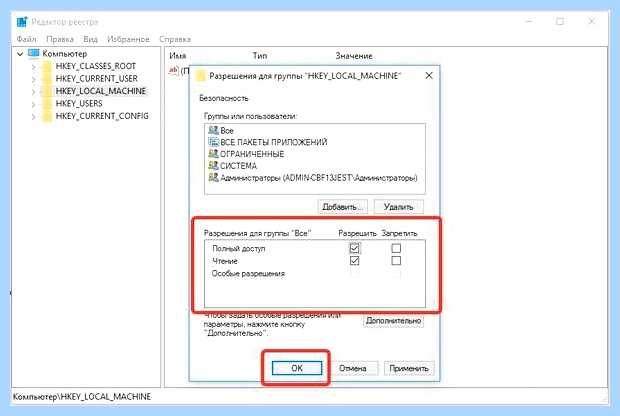Click the Computer icon in the tree
620x416 pixels.
point(34,53)
